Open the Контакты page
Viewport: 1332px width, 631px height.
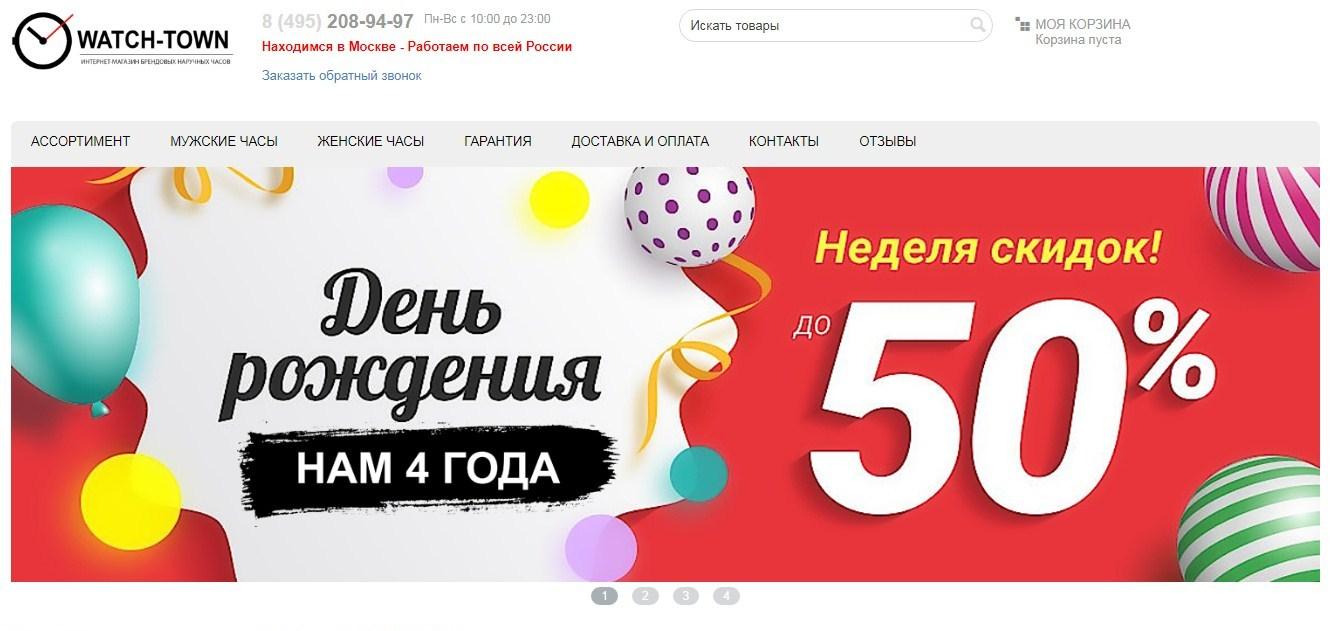(784, 141)
